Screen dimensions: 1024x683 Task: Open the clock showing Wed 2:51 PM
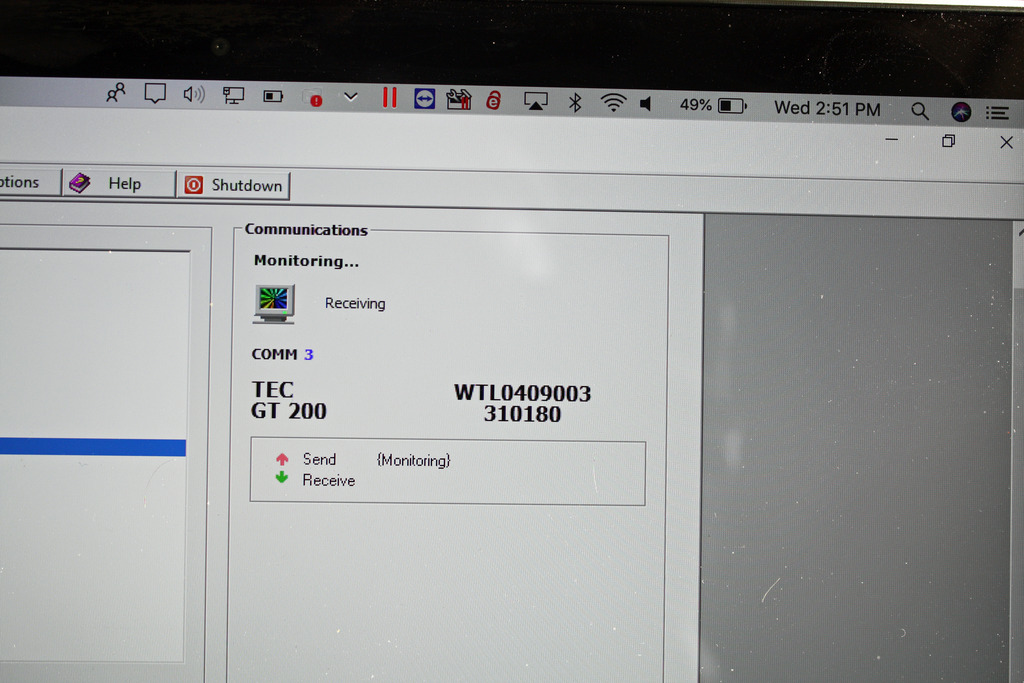[827, 108]
